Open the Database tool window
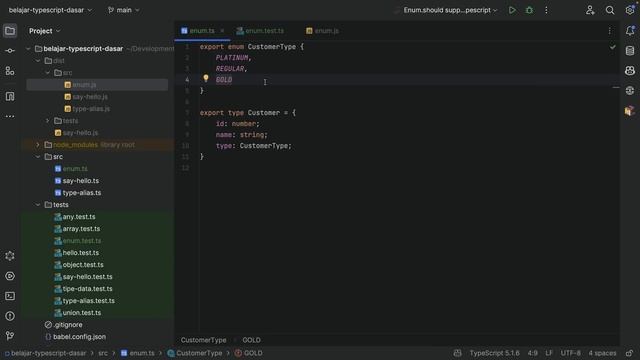The width and height of the screenshot is (640, 360). click(x=630, y=51)
